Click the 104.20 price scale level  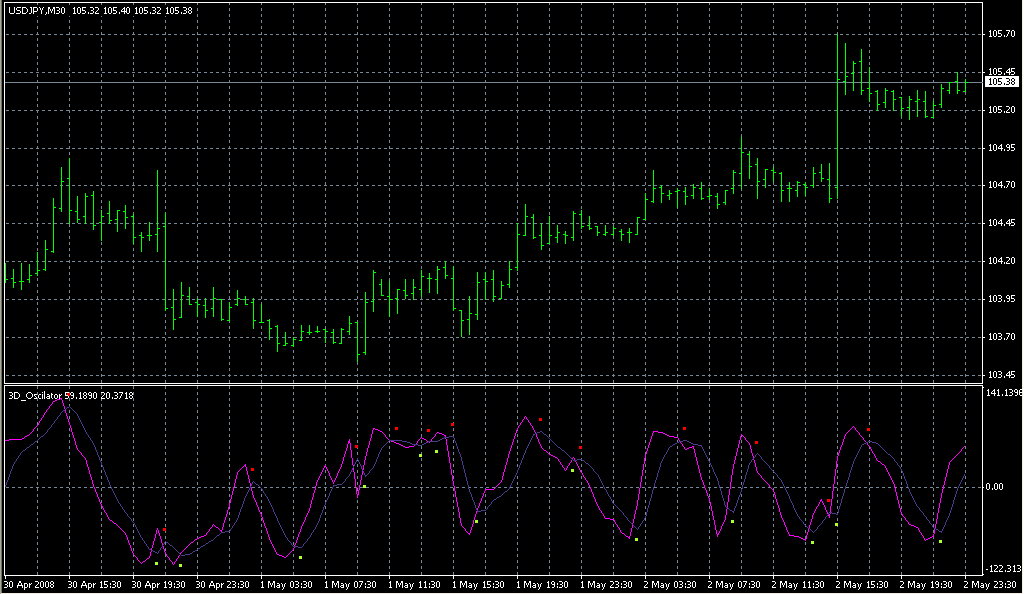(x=1001, y=261)
